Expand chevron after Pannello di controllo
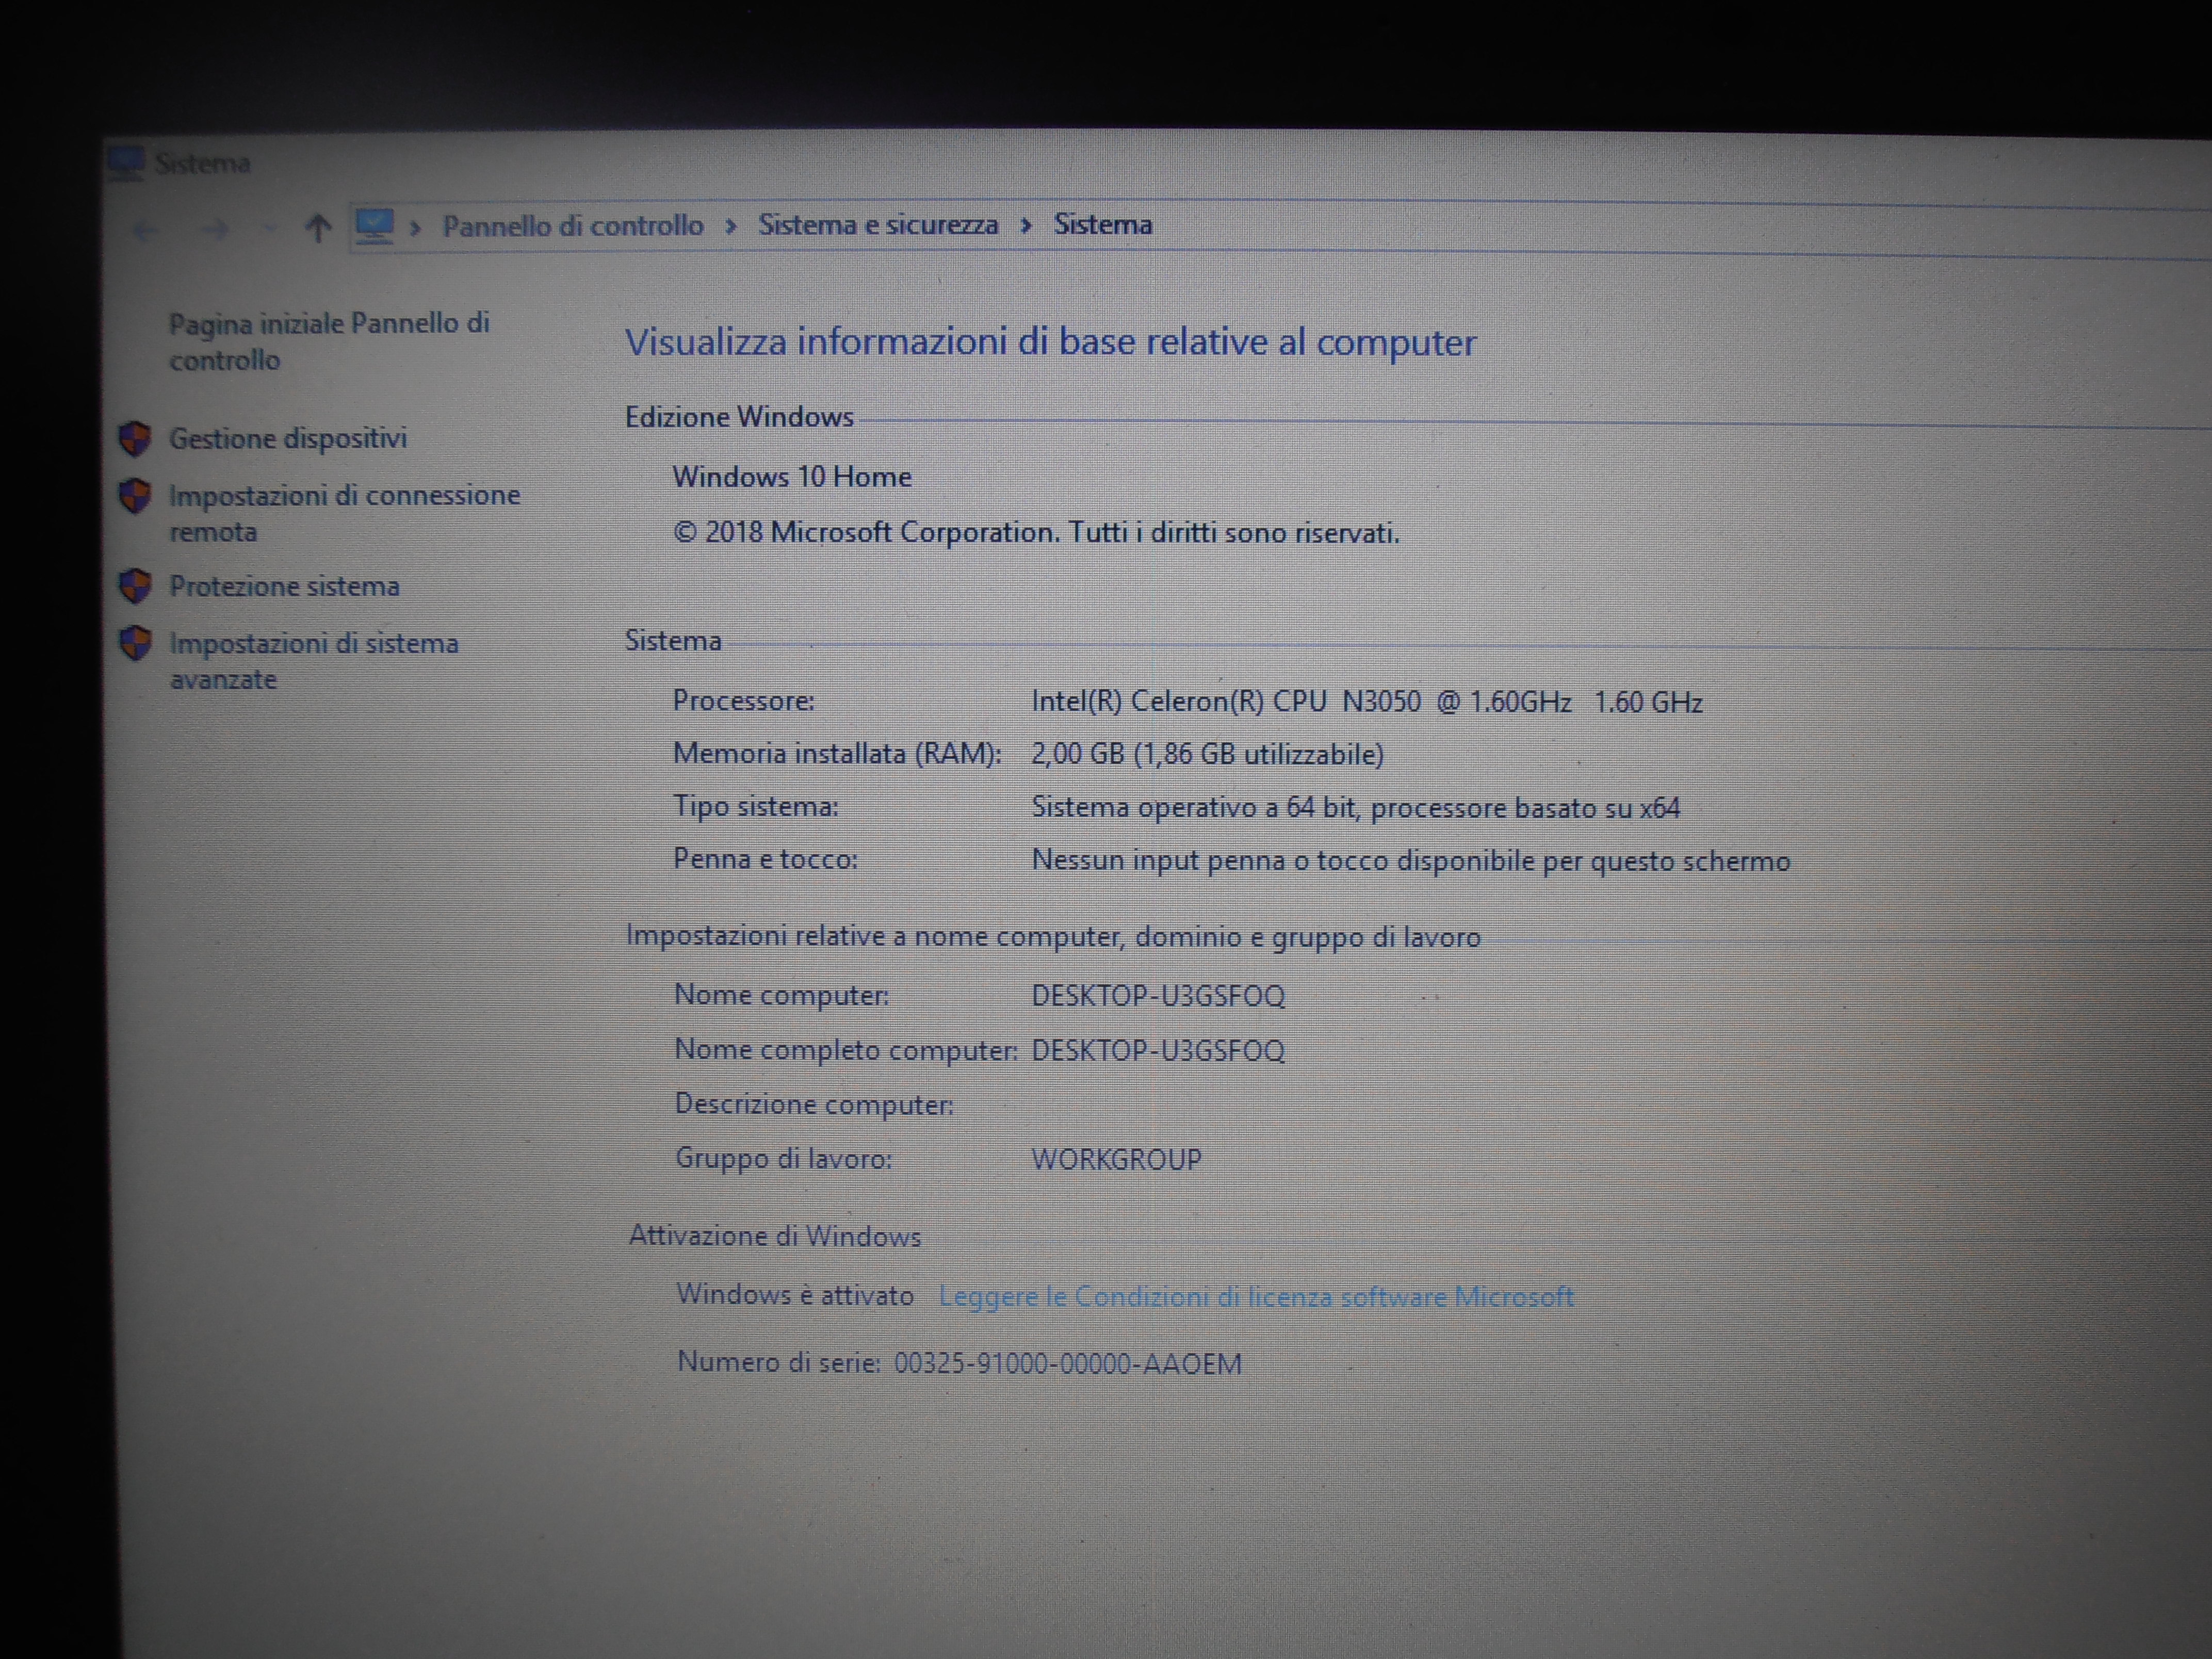The image size is (2212, 1659). (731, 226)
